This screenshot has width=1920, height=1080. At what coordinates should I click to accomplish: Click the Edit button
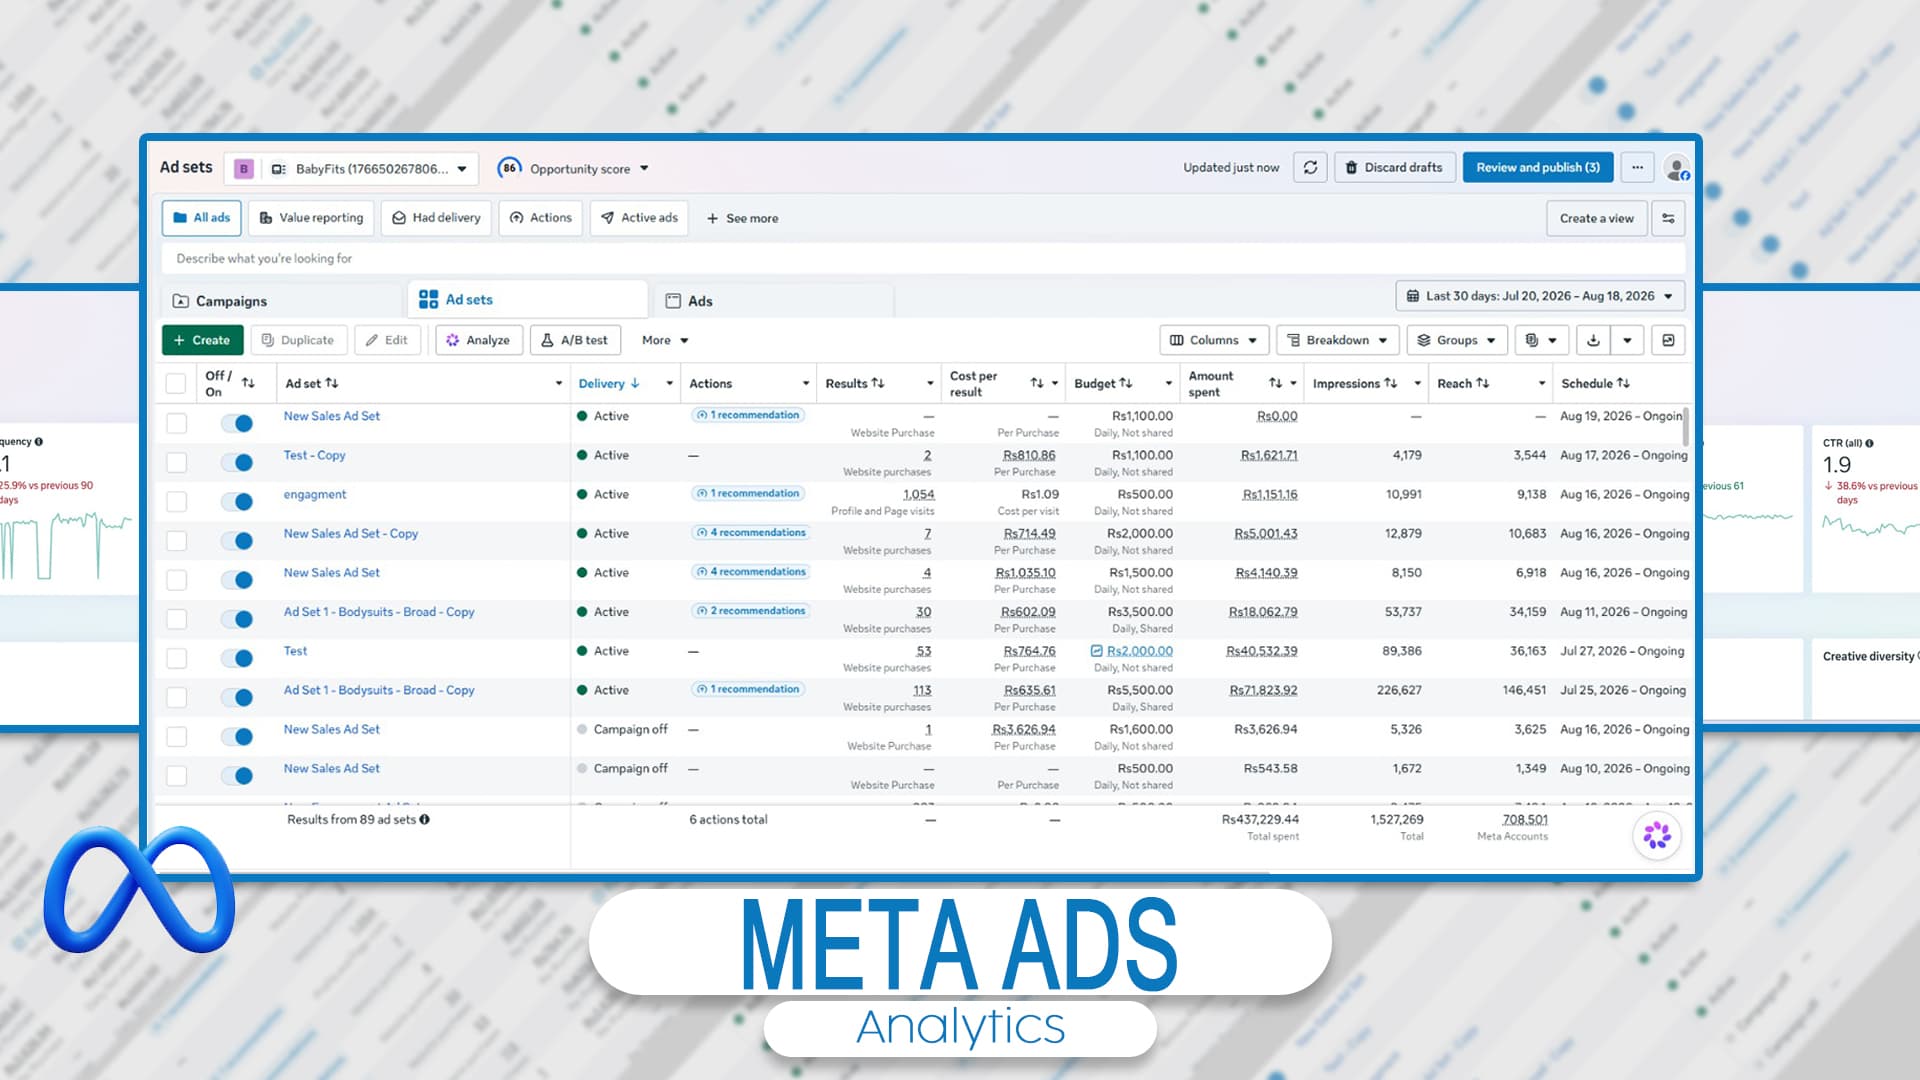[x=386, y=340]
